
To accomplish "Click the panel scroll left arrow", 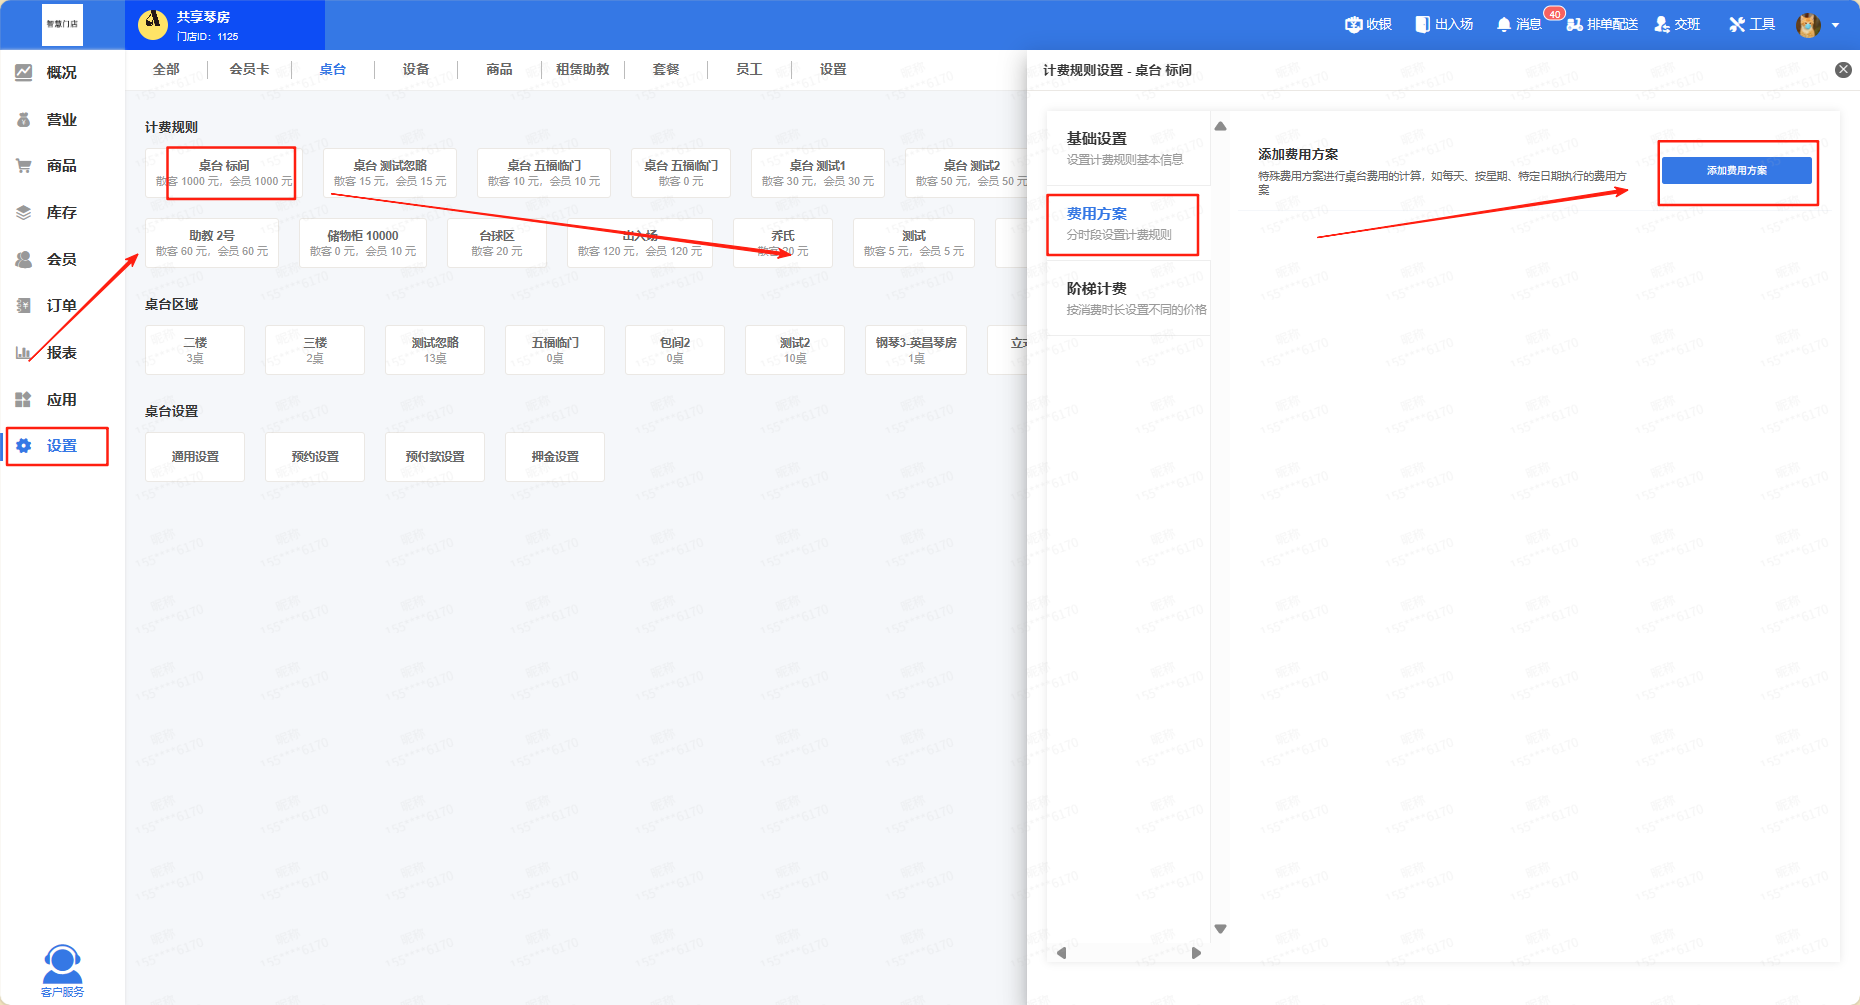I will tap(1061, 953).
